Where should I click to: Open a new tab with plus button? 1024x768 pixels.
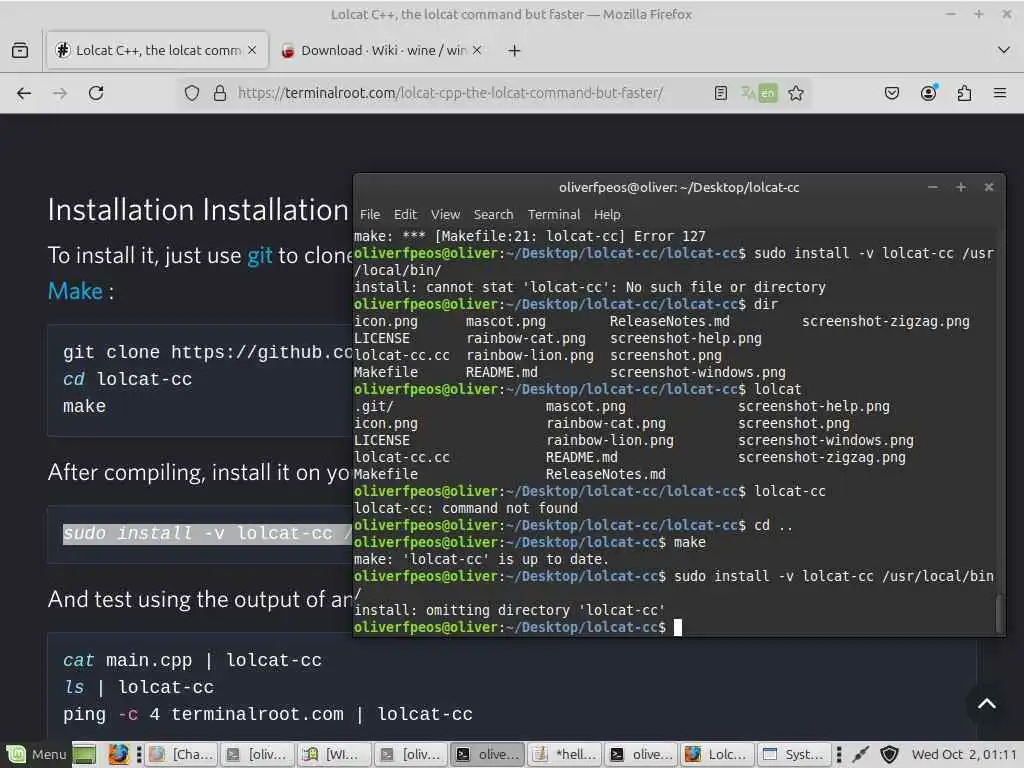tap(514, 50)
